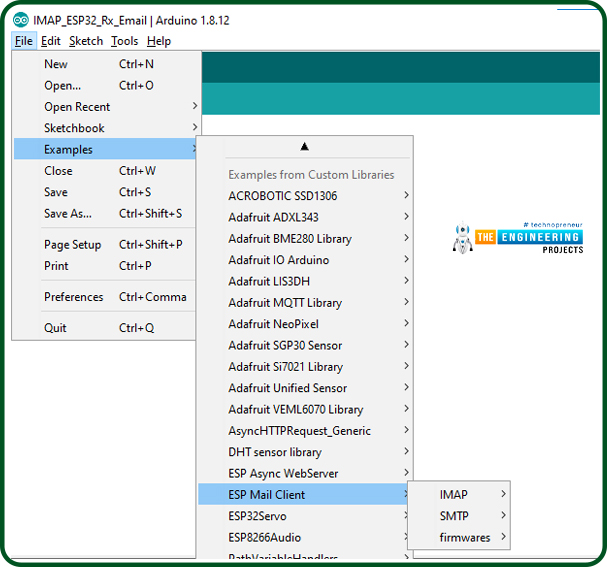607x567 pixels.
Task: Open the Edit menu
Action: point(51,41)
